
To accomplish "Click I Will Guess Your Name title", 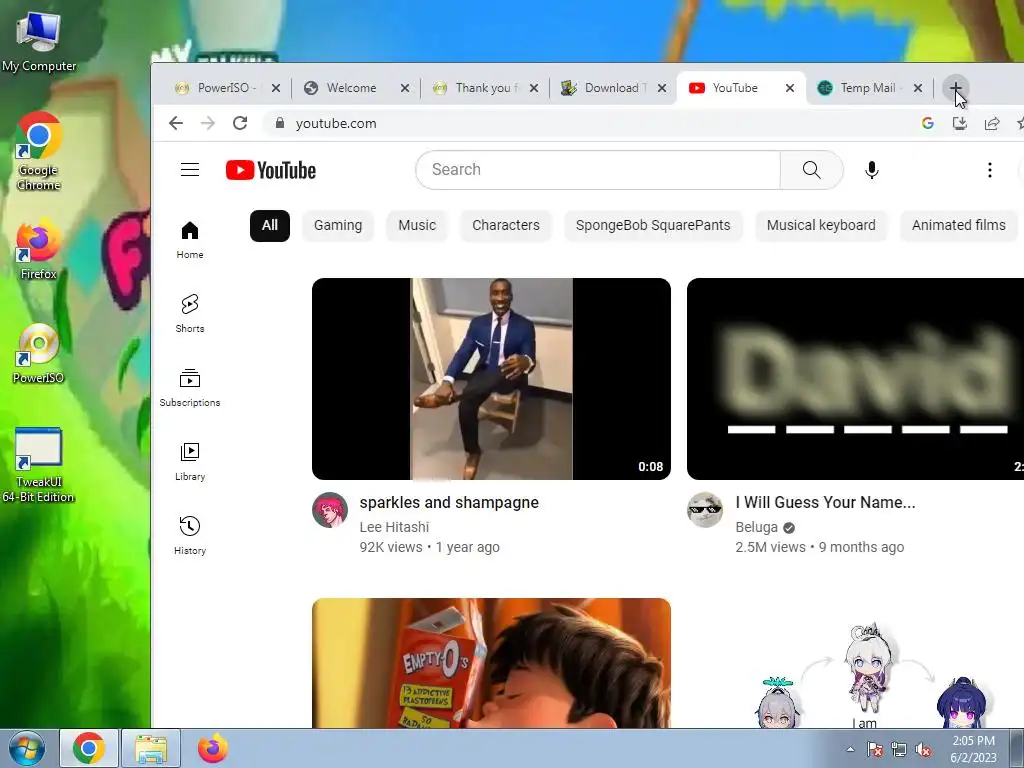I will 825,502.
